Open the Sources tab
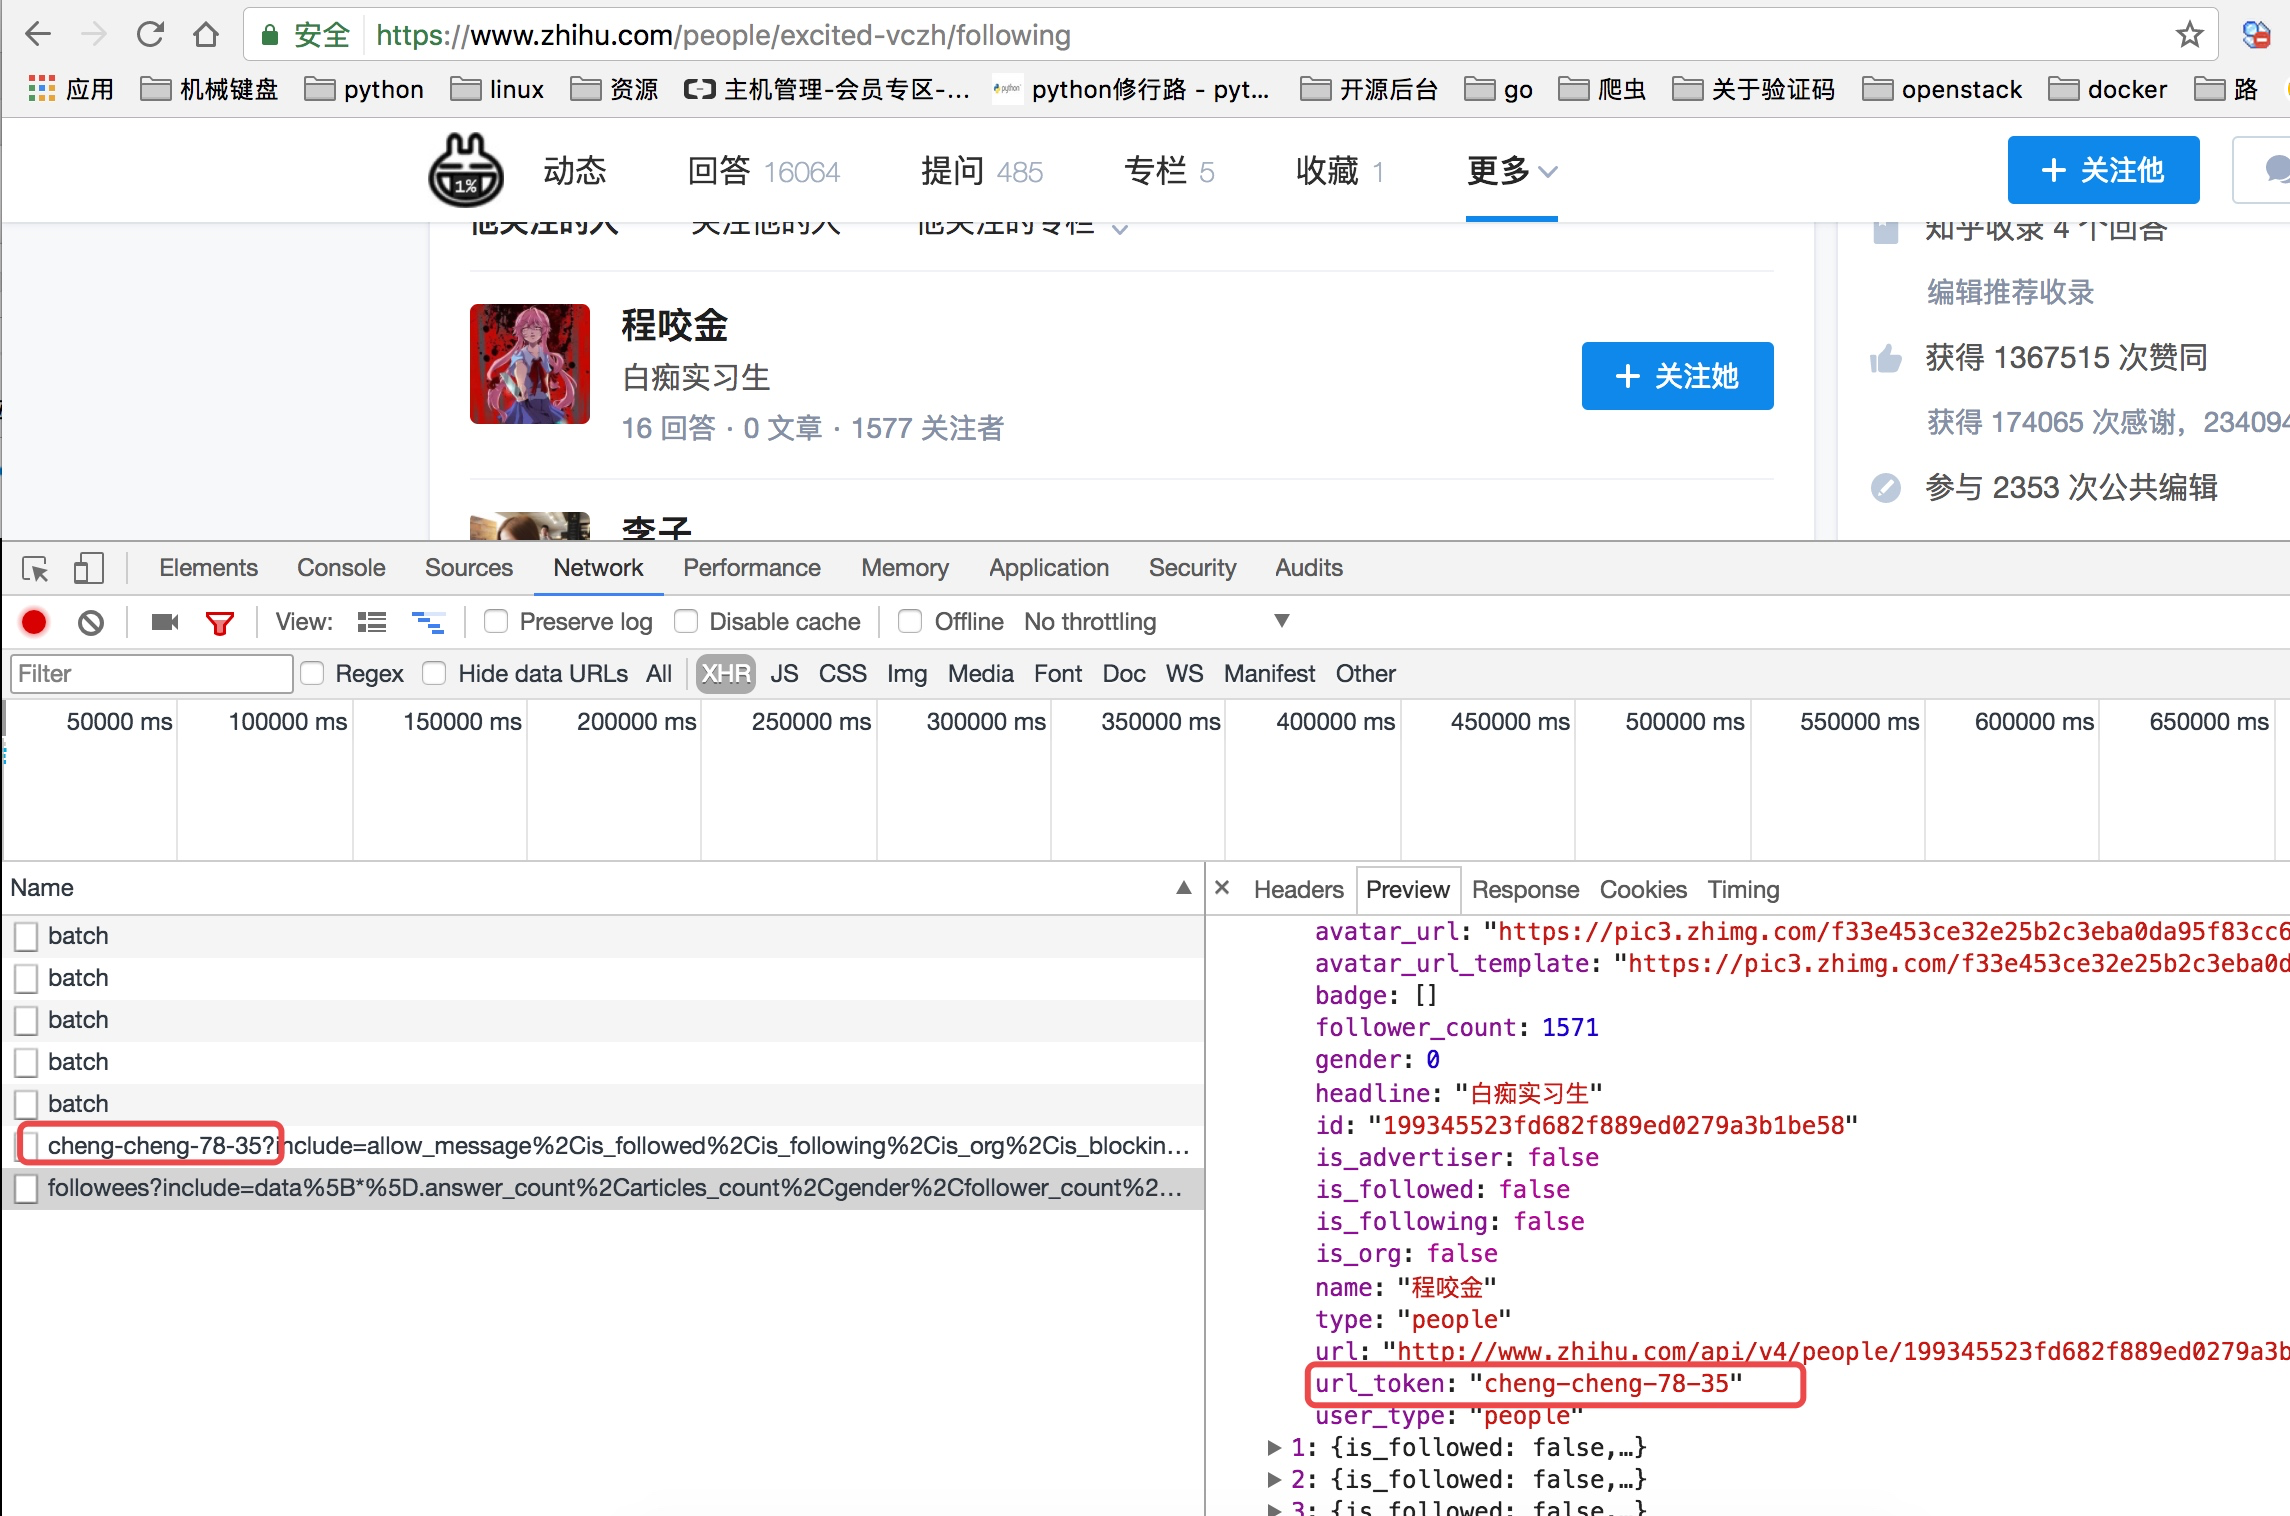 pyautogui.click(x=468, y=567)
